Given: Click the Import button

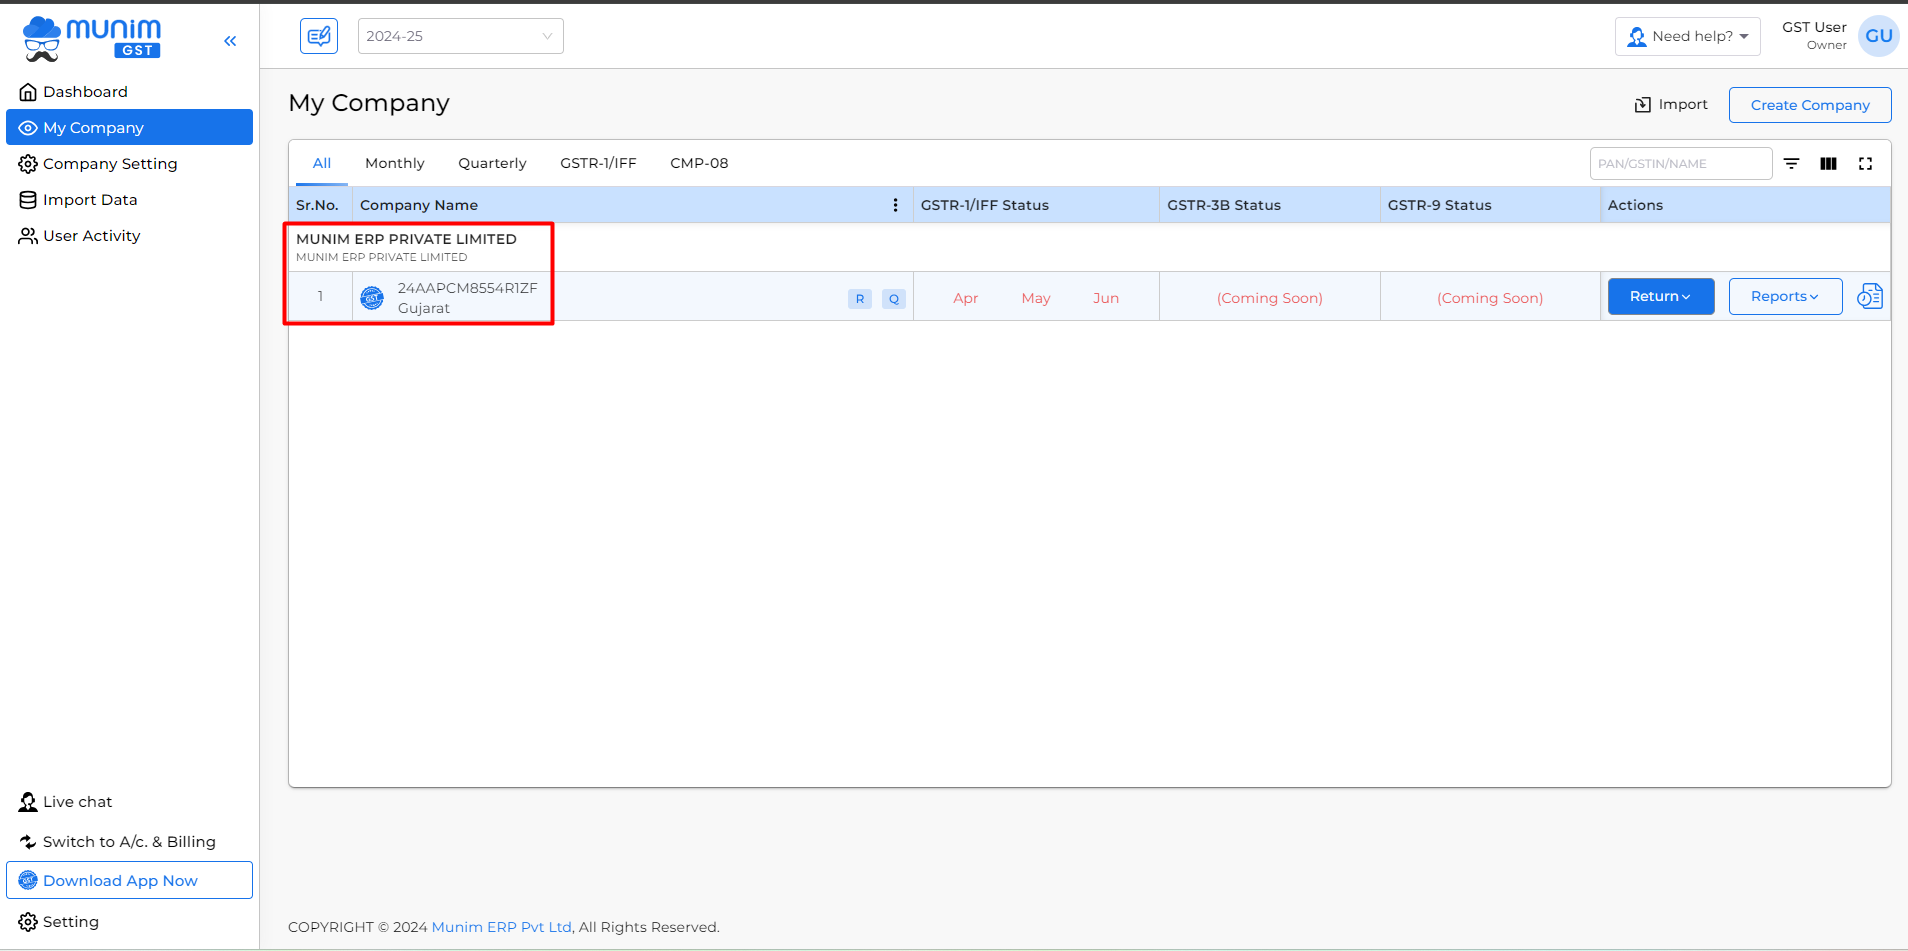Looking at the screenshot, I should click(1671, 104).
